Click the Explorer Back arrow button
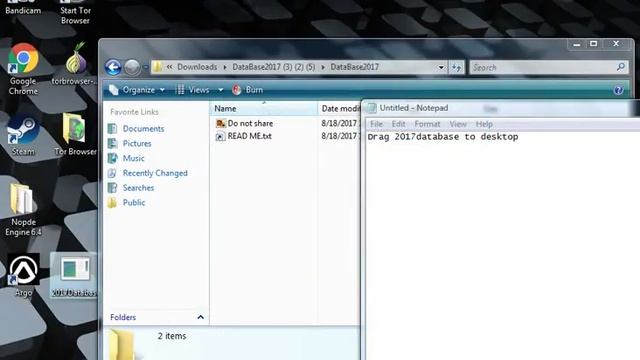The width and height of the screenshot is (640, 360). 113,67
